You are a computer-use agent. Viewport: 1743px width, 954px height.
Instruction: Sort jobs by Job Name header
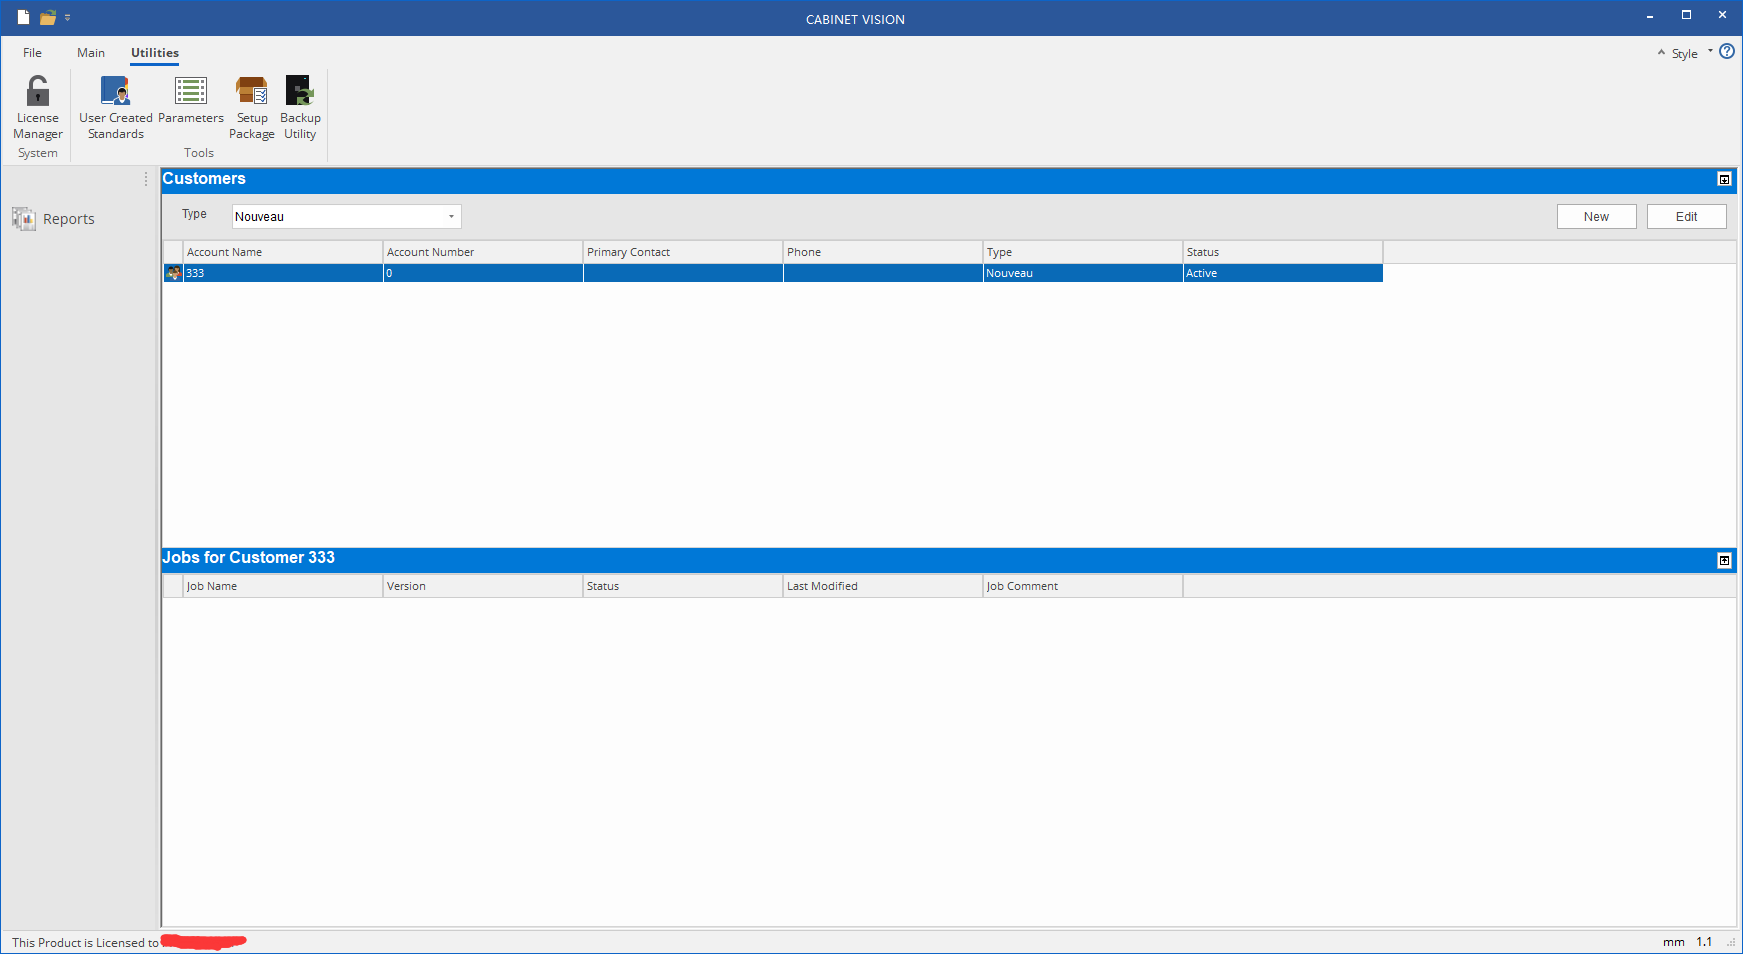pyautogui.click(x=283, y=586)
